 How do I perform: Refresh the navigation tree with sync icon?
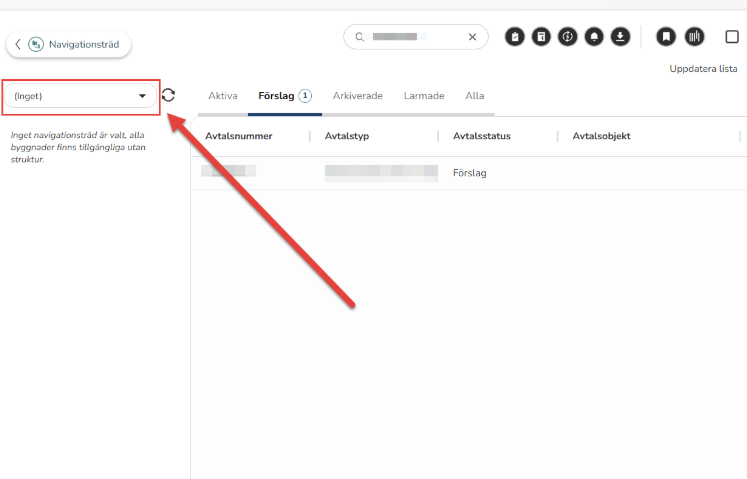[168, 95]
